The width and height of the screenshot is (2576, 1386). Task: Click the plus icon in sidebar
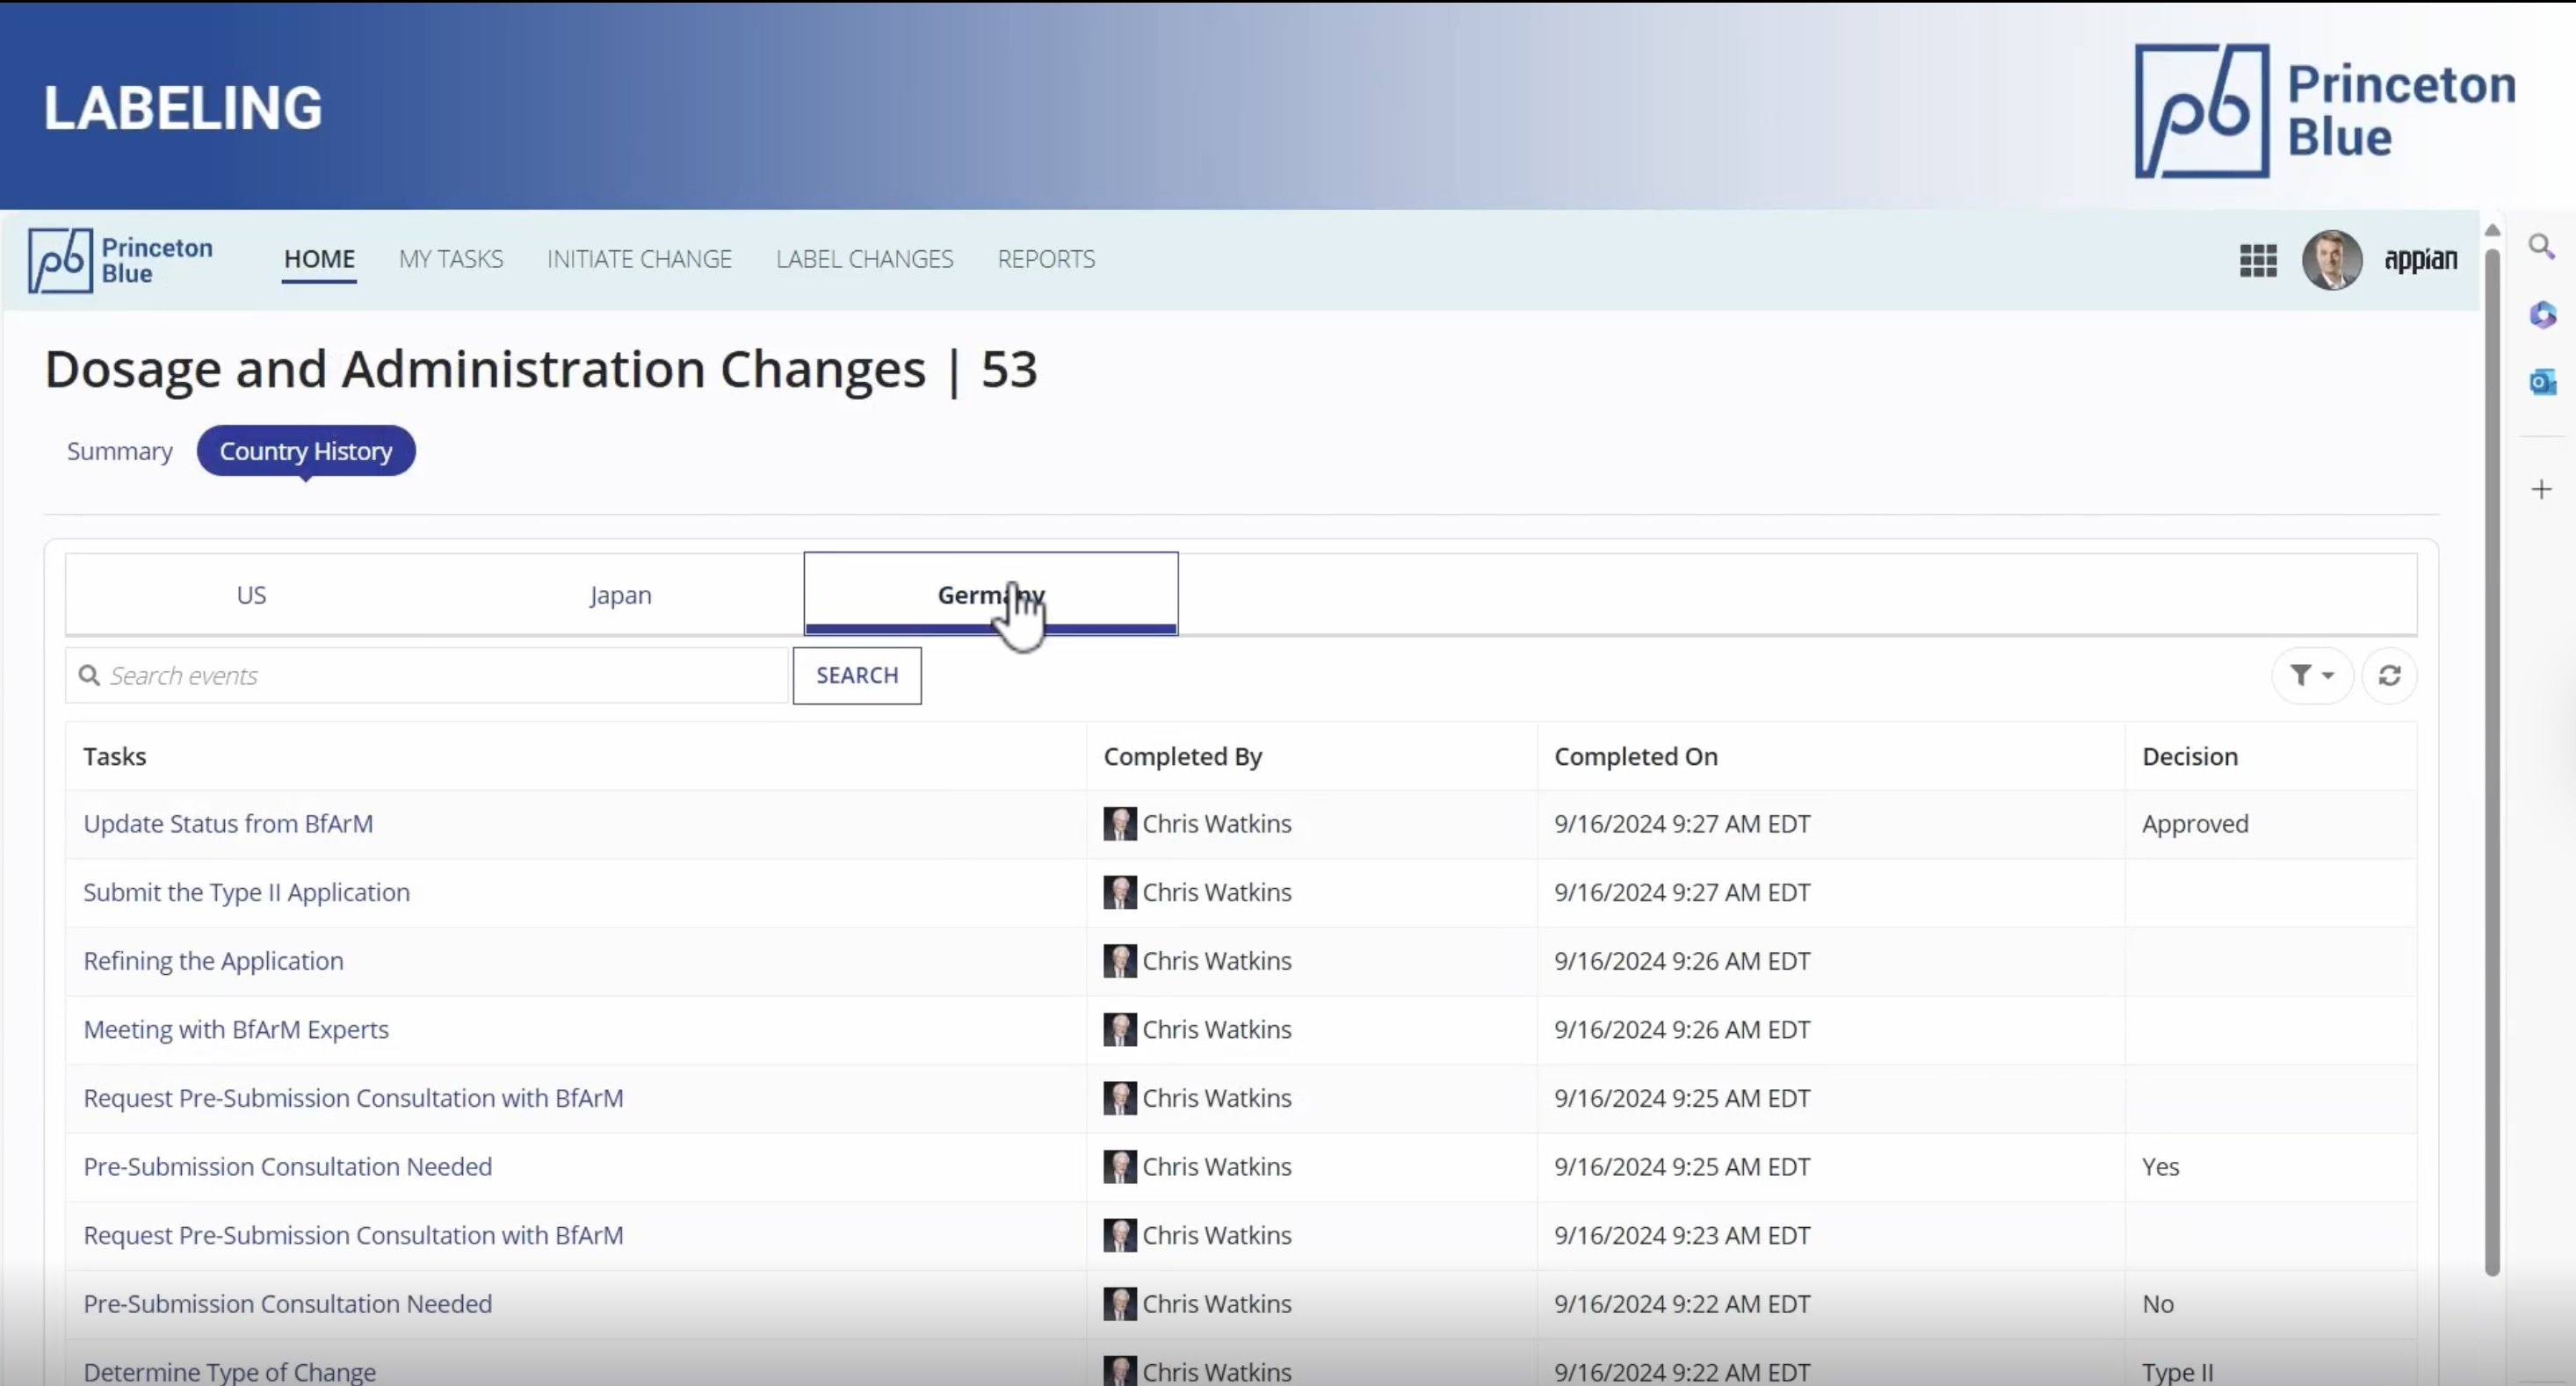click(x=2541, y=489)
